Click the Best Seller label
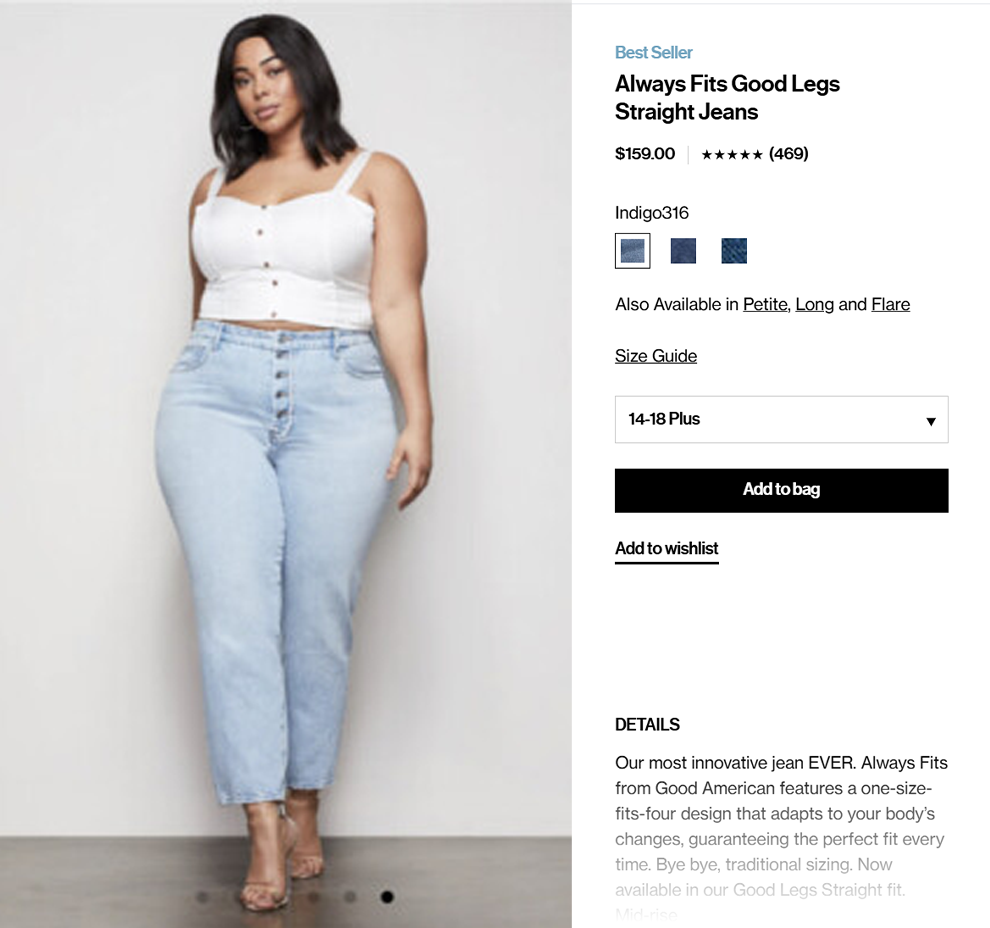This screenshot has width=990, height=928. [653, 52]
